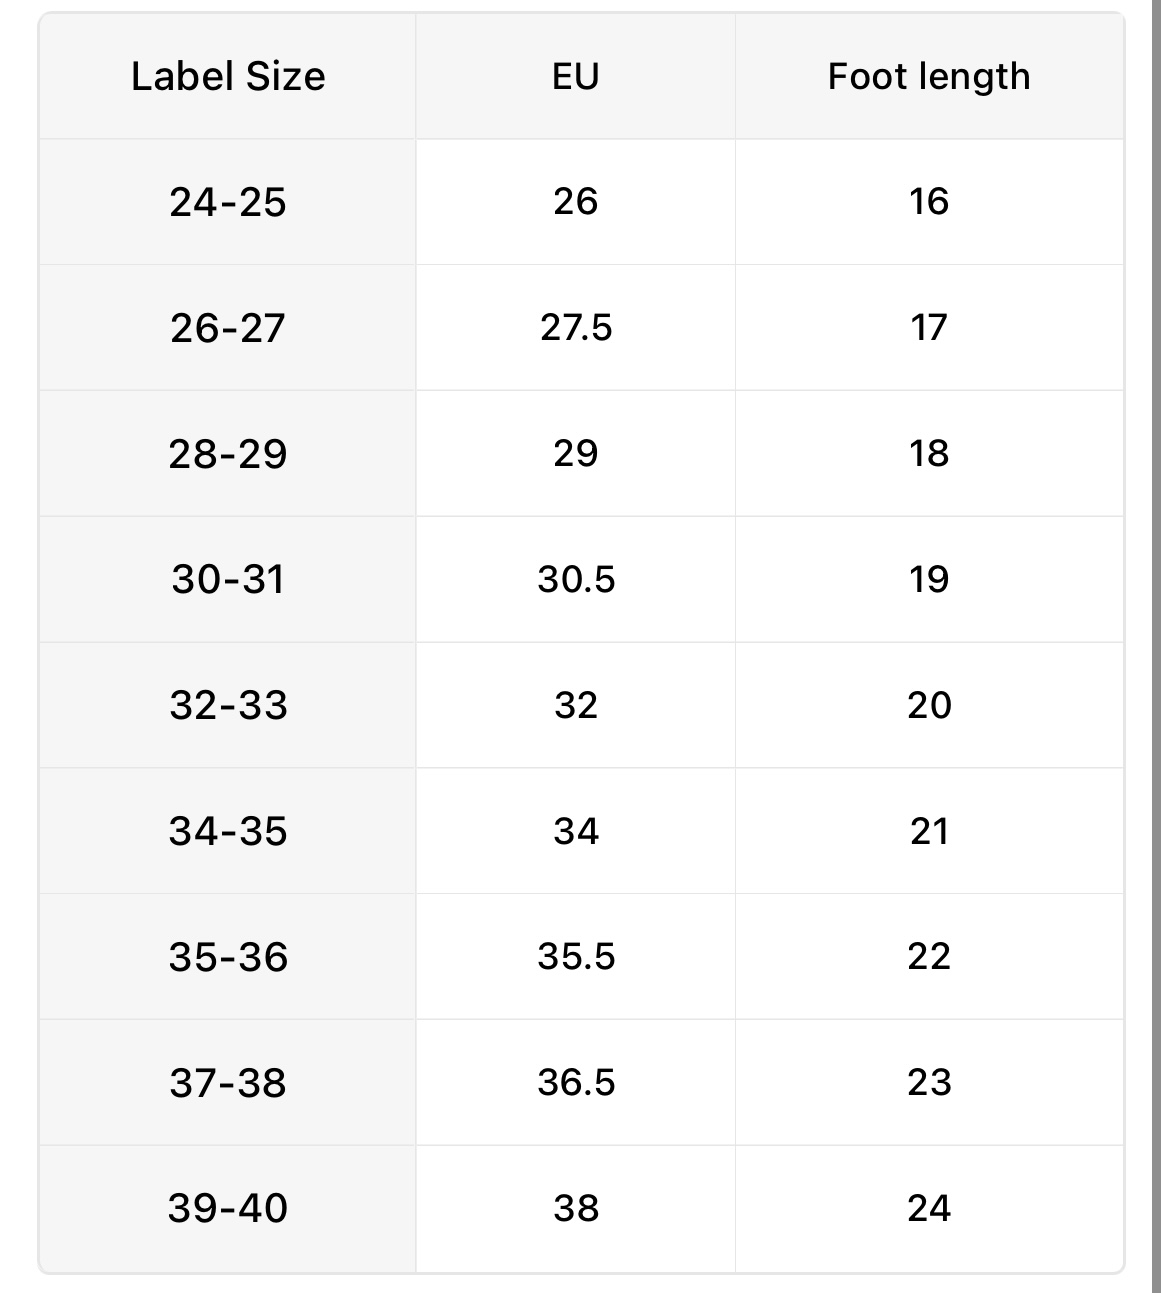Click foot length 21 cell
This screenshot has width=1170, height=1293.
(929, 832)
